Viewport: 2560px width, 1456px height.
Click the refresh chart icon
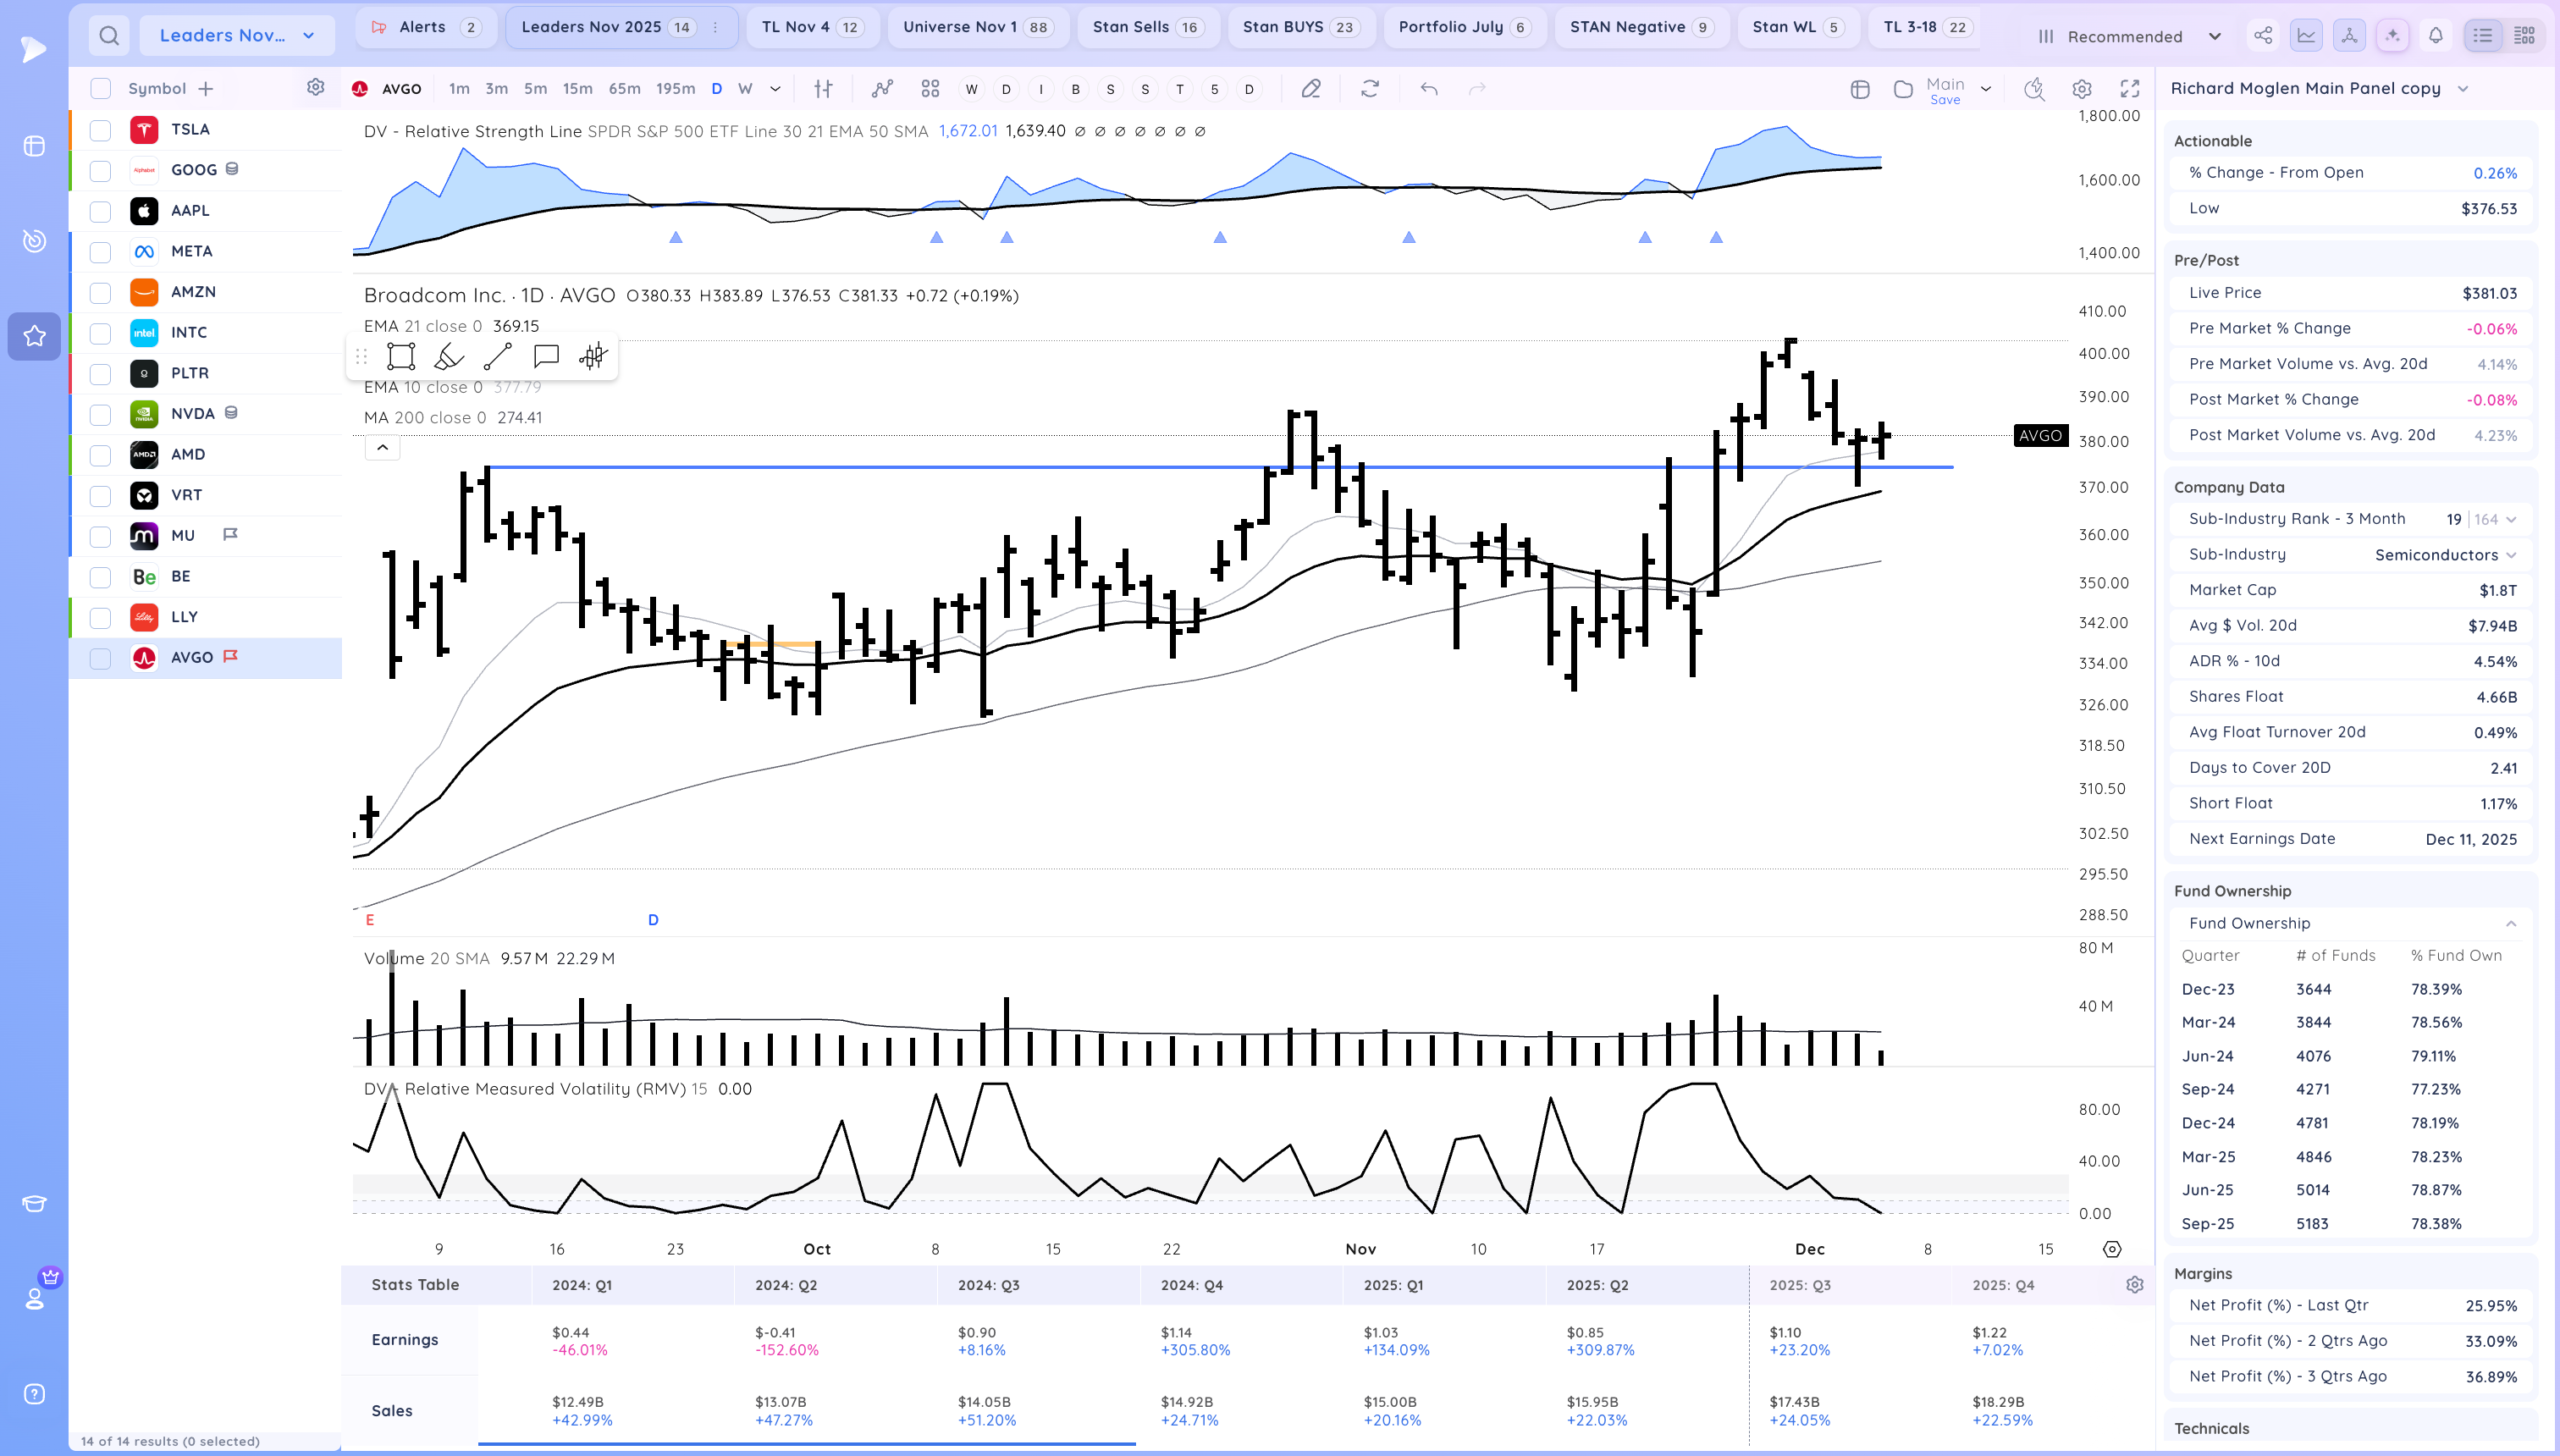pos(1370,89)
